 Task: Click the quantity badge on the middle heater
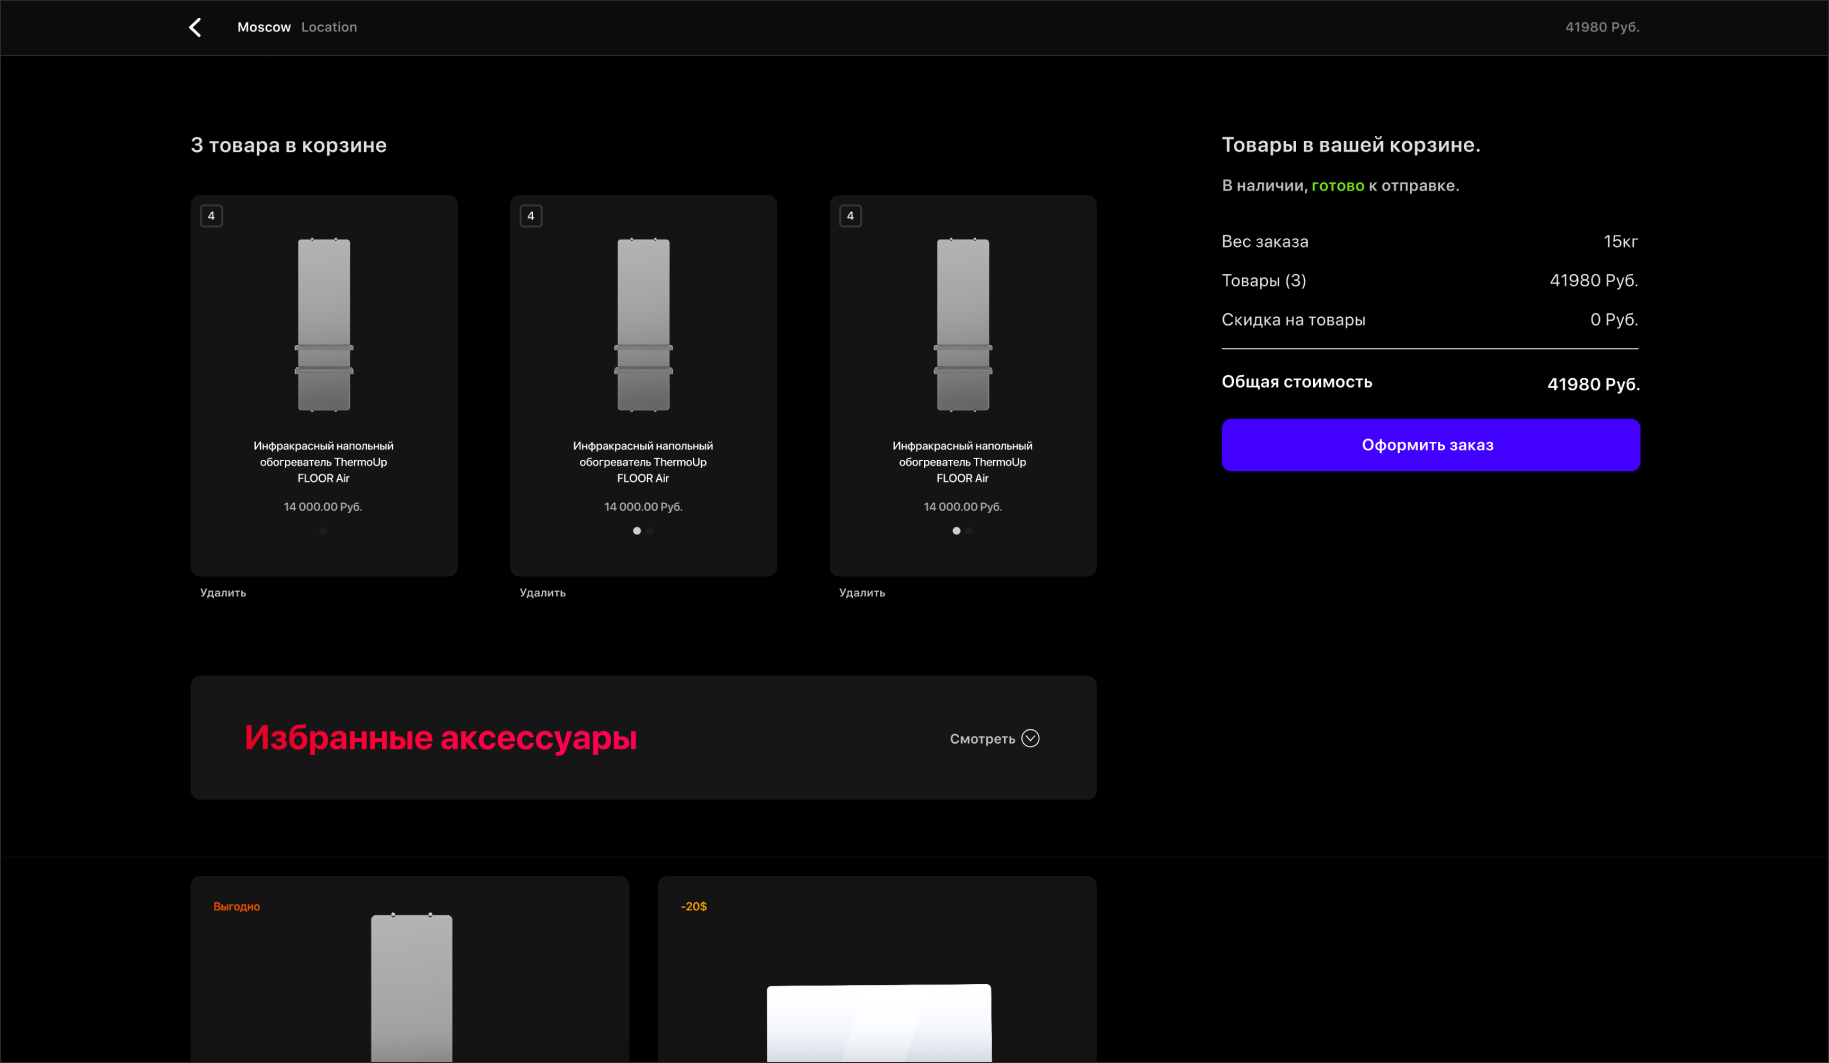point(531,216)
